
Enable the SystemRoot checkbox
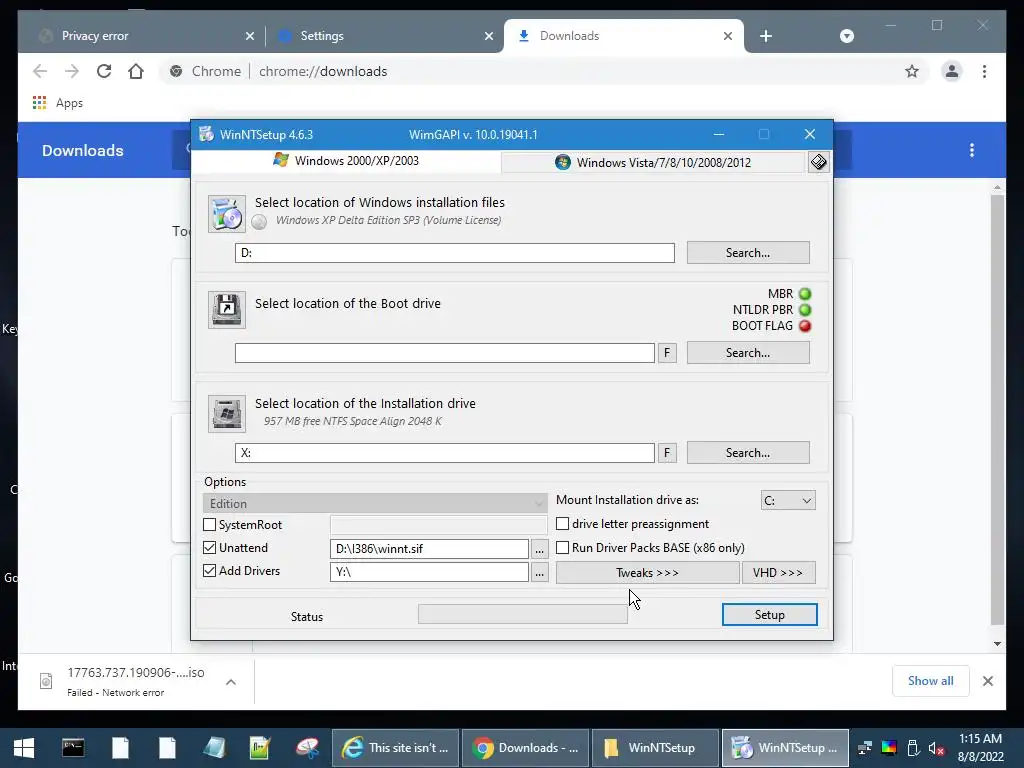(210, 524)
